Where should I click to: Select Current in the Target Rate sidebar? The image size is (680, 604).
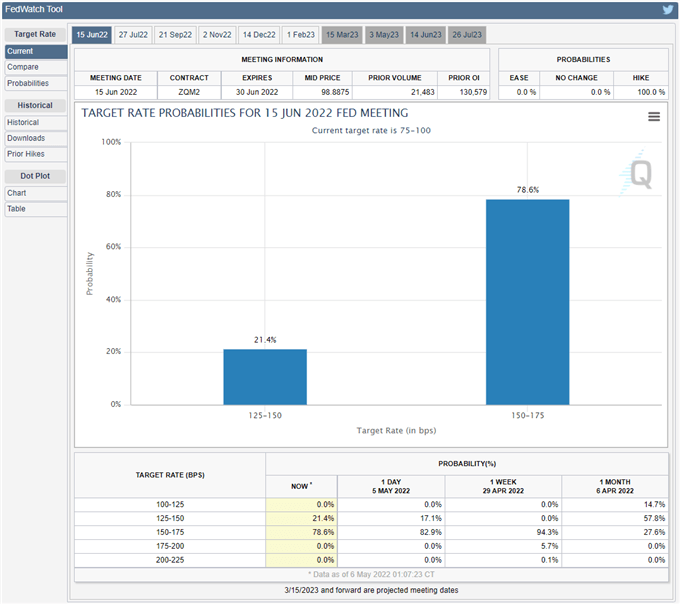[x=36, y=51]
